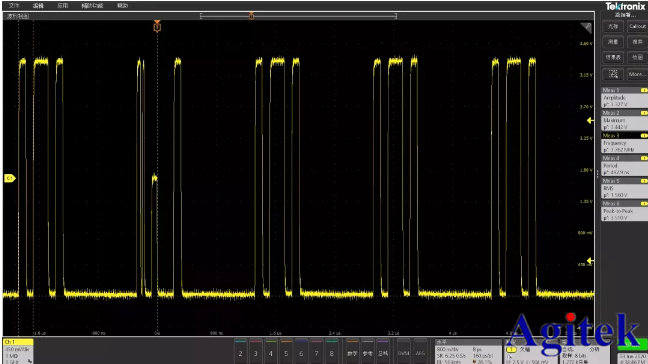Click the C1 channel ground marker
Viewport: 648px width, 364px height.
coord(10,178)
